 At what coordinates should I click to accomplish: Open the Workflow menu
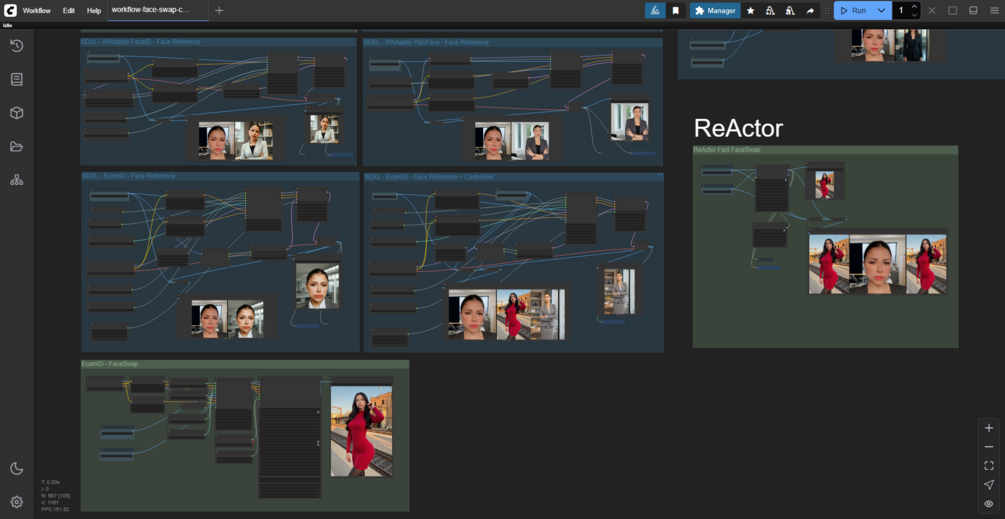point(37,11)
